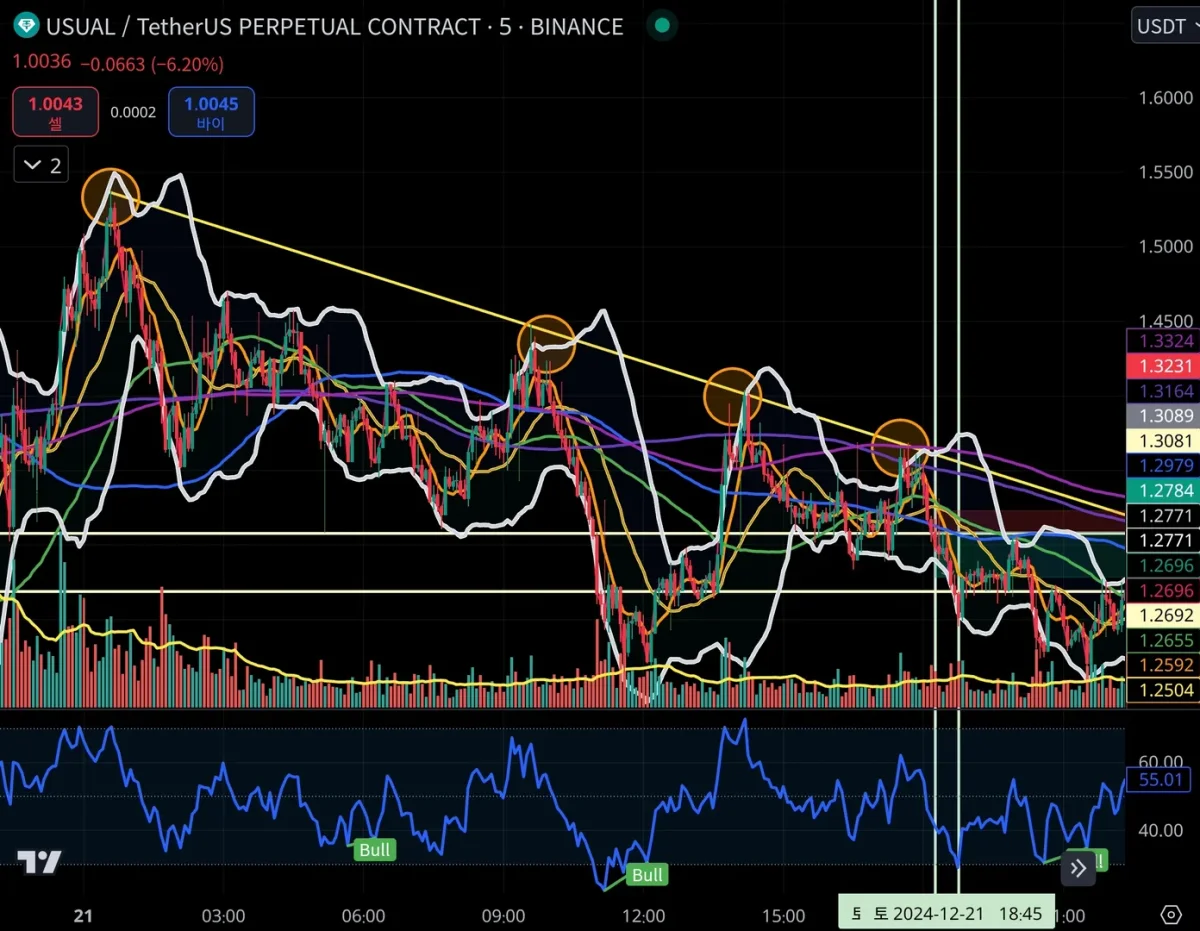Open the USDT currency dropdown

click(1166, 26)
